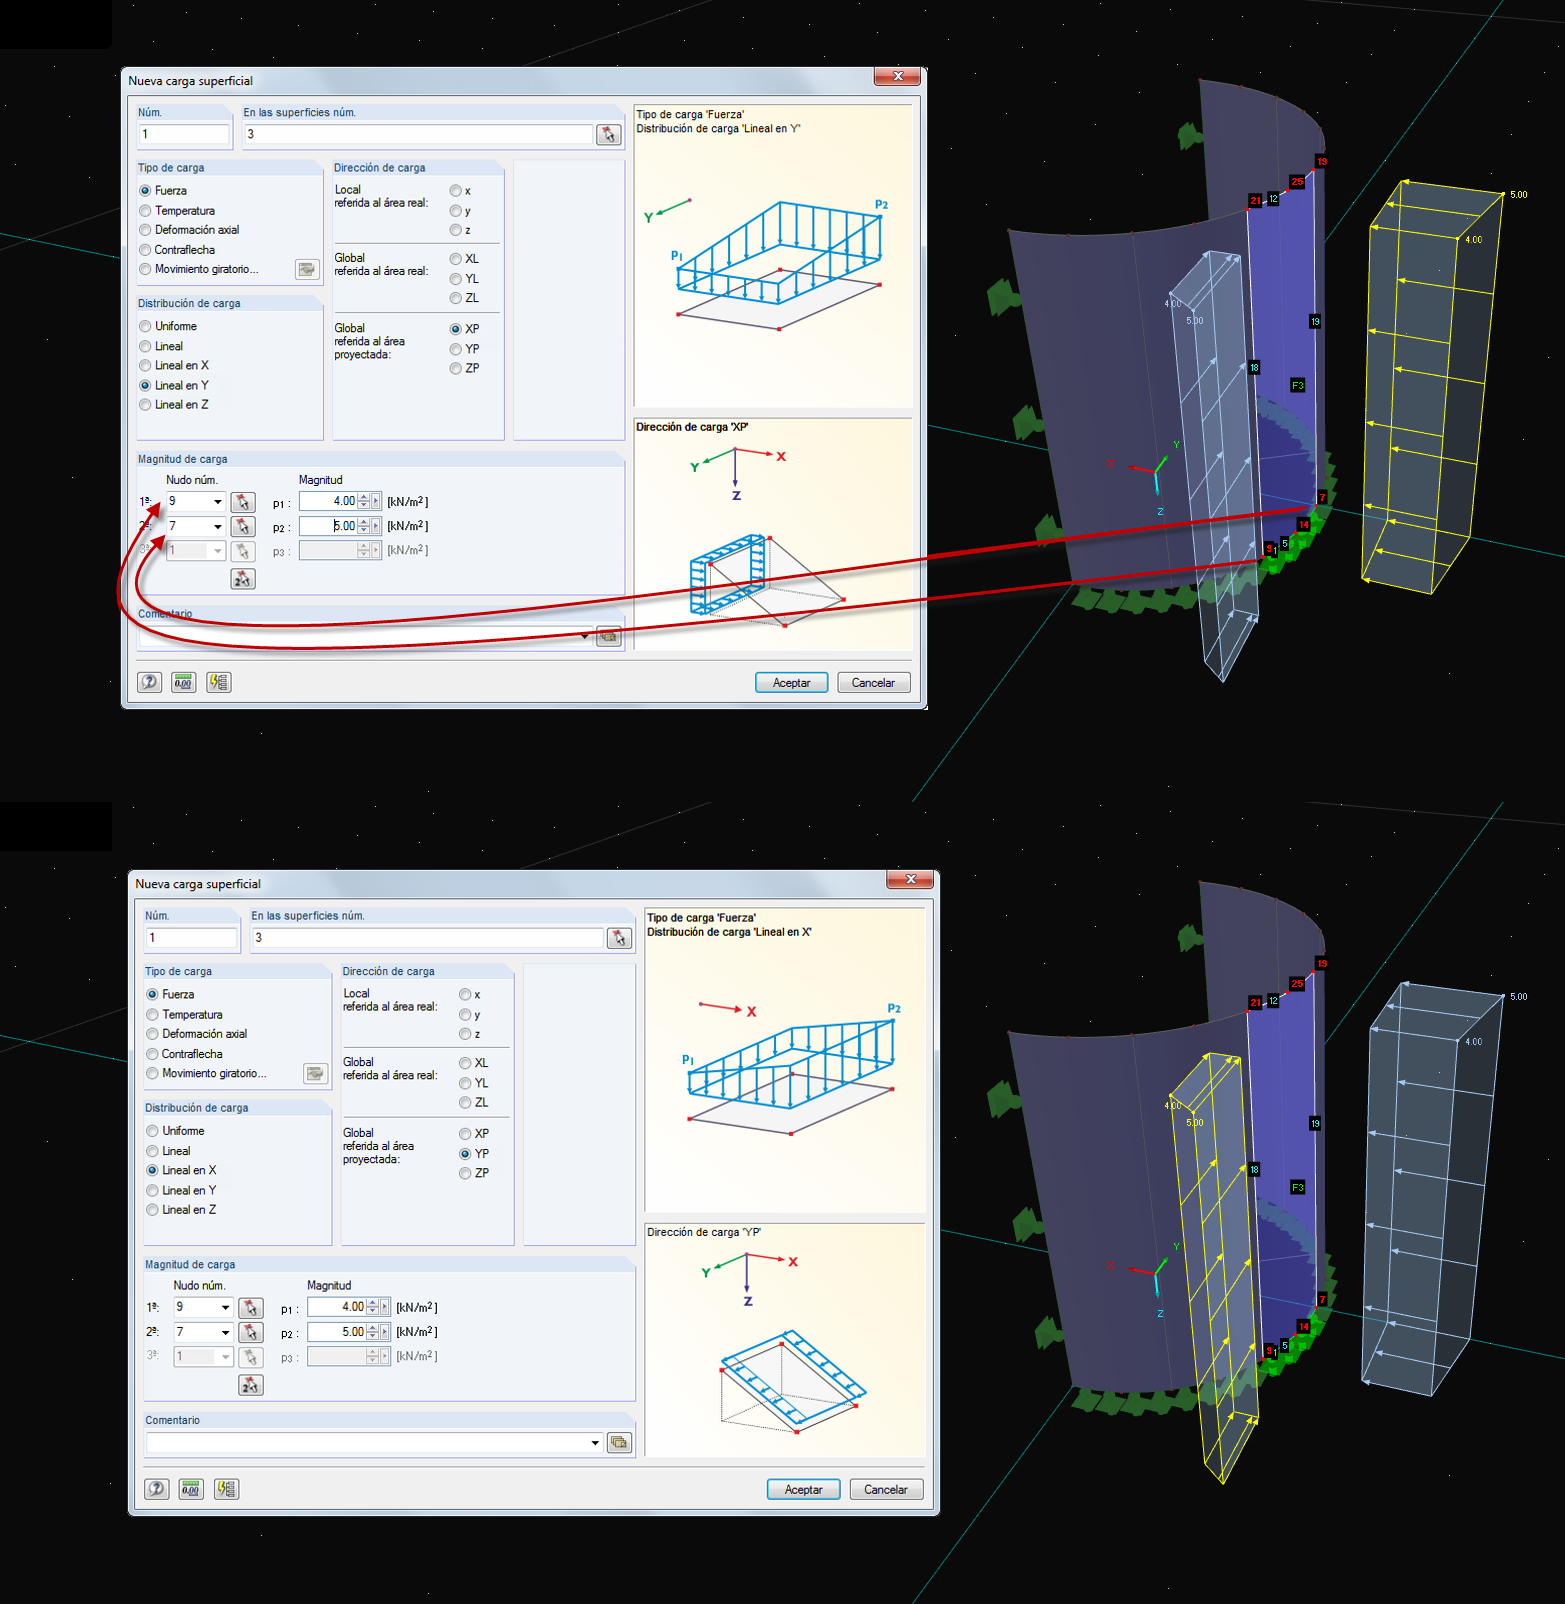Click p1 magnitude spinner in lower dialog
This screenshot has height=1604, width=1565.
point(372,1308)
